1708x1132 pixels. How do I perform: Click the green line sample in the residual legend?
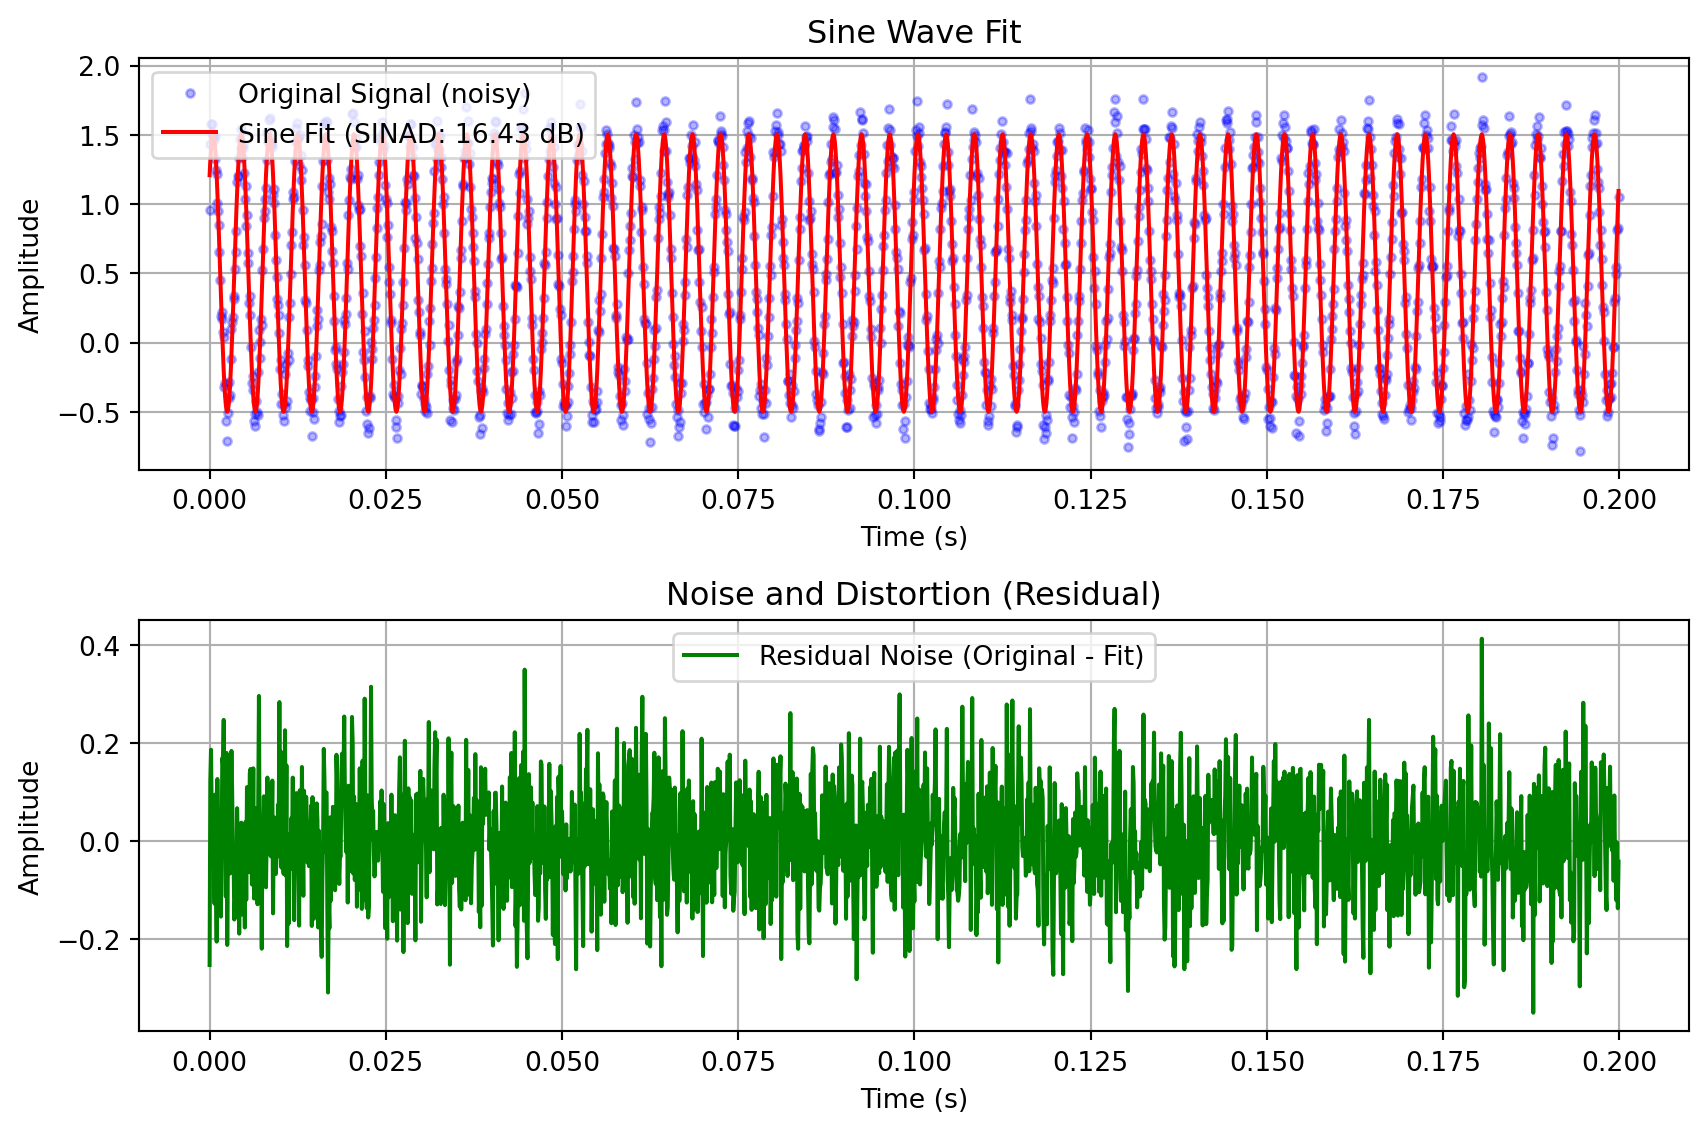710,656
